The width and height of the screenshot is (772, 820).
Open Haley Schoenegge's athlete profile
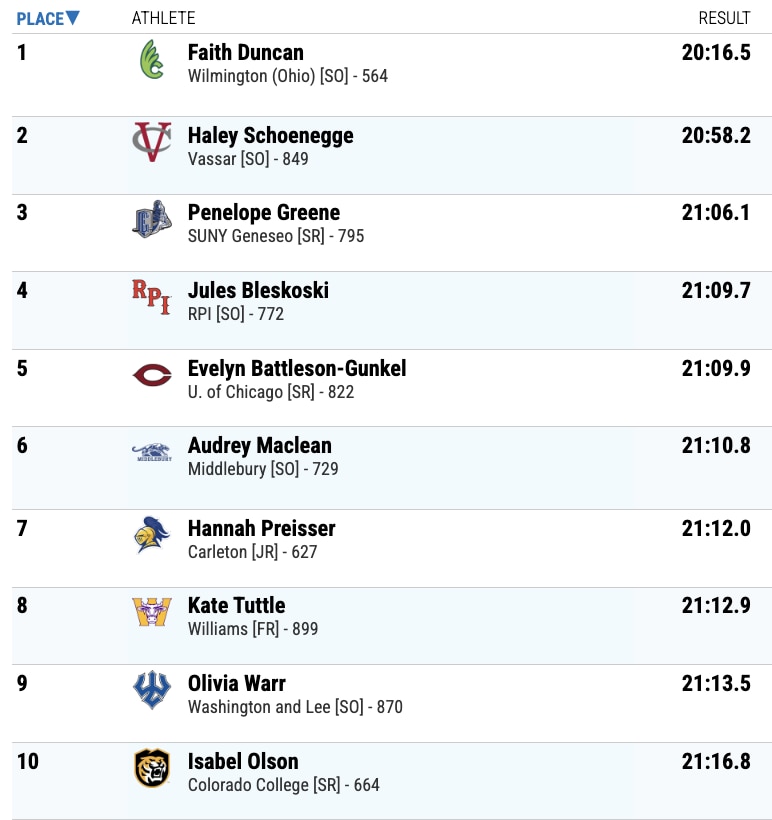(270, 135)
